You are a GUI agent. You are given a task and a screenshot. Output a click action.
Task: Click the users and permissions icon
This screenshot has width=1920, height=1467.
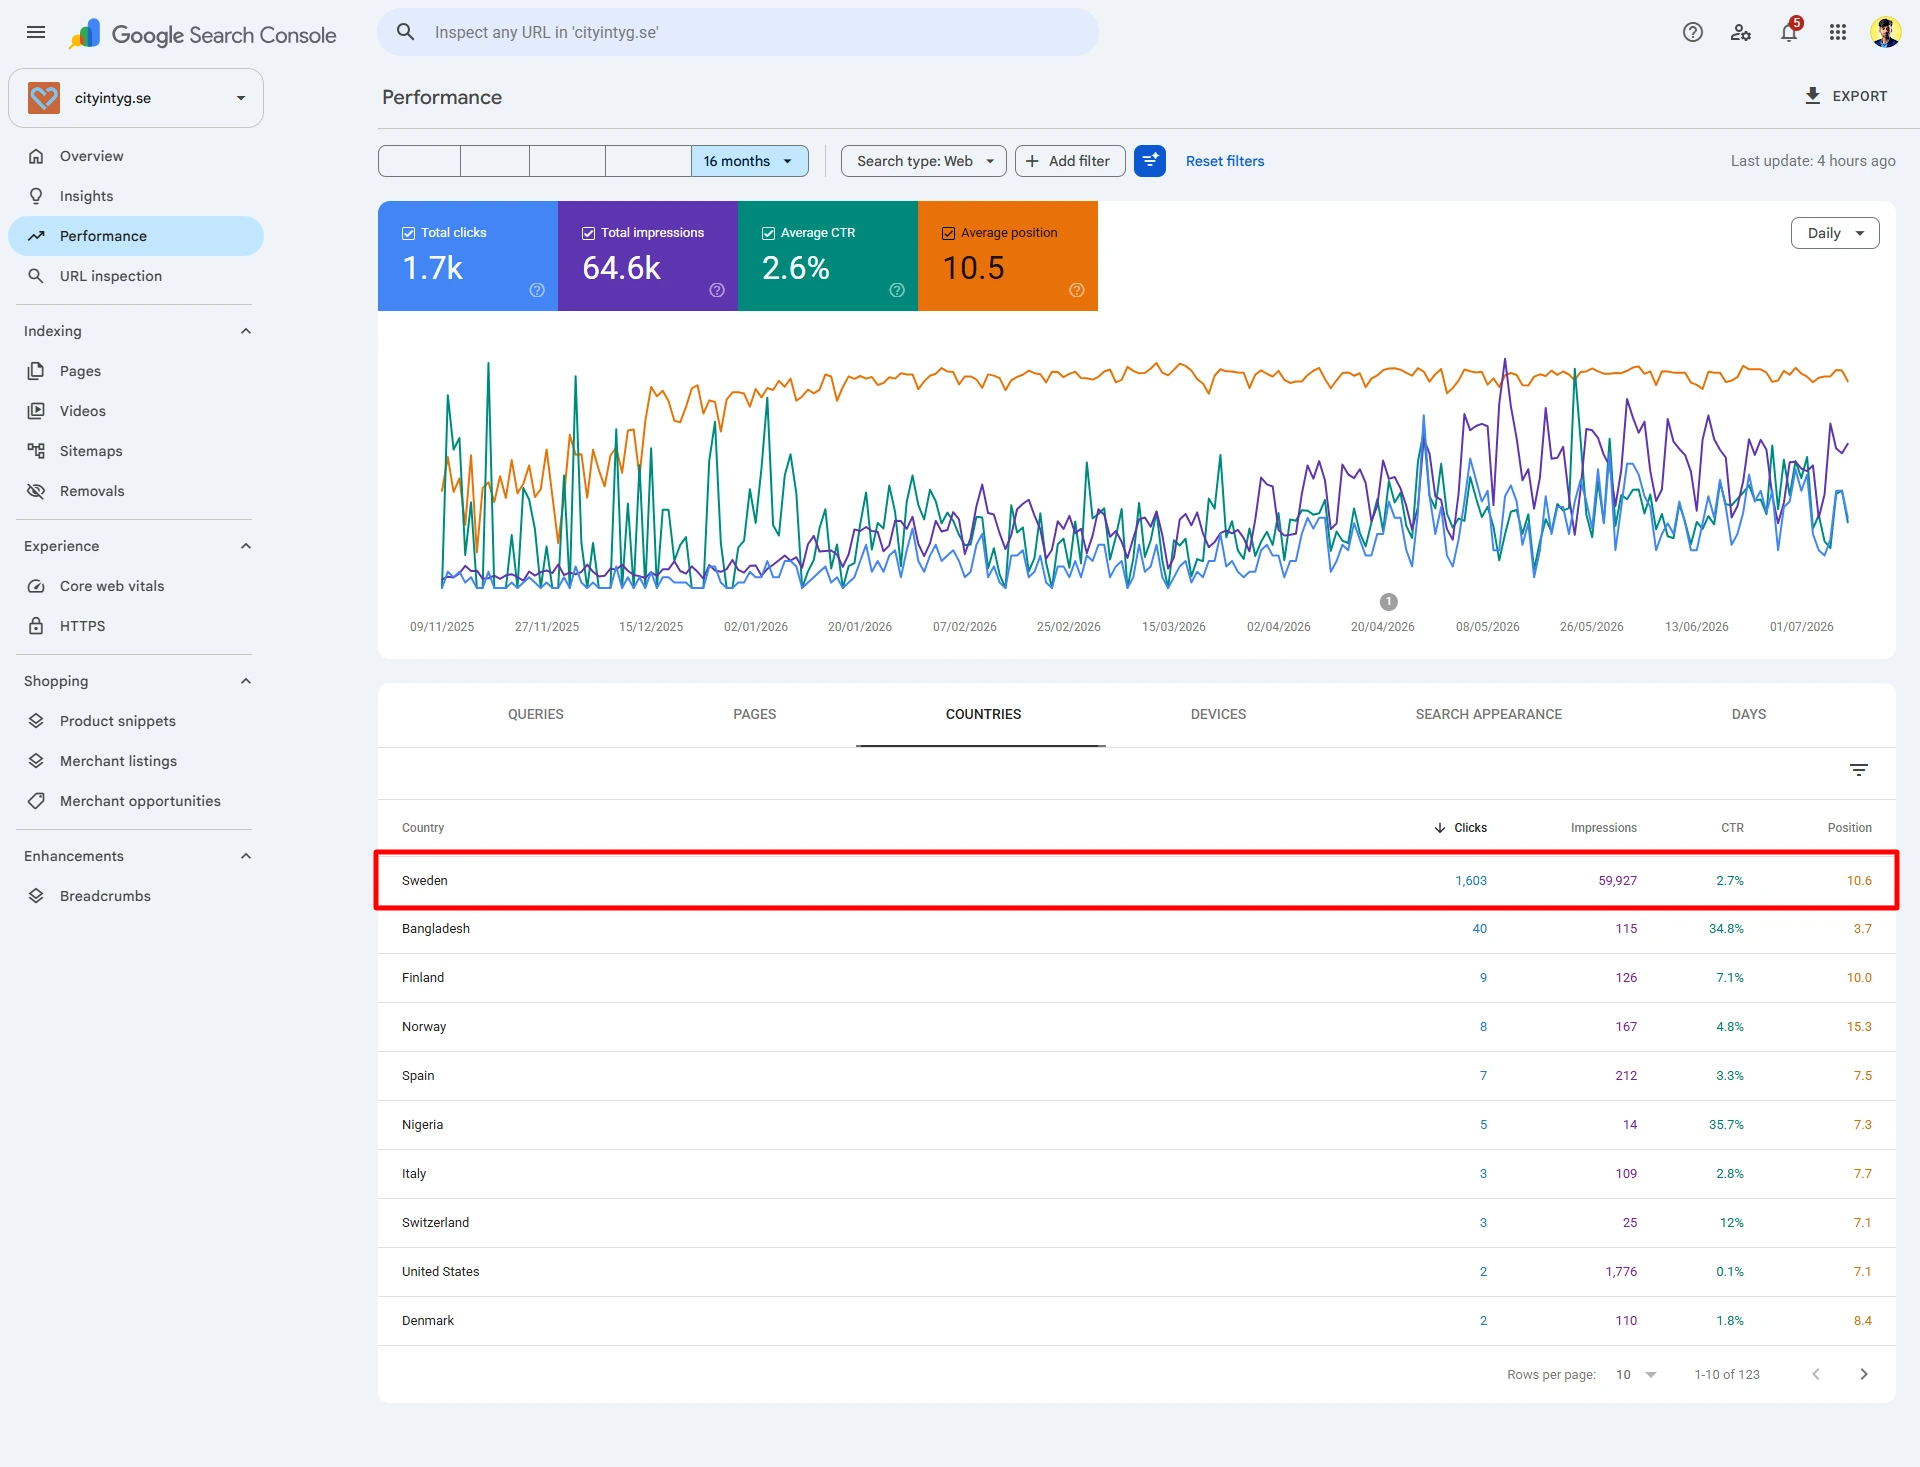coord(1741,32)
